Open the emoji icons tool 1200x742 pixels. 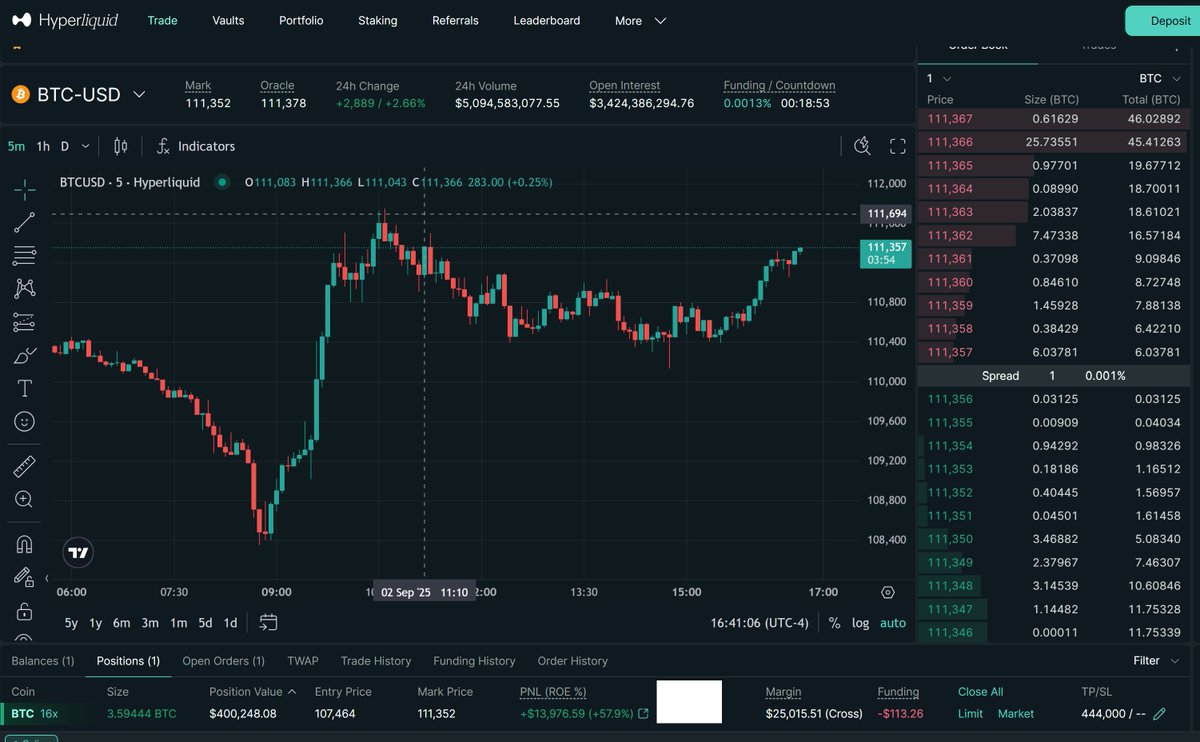tap(25, 421)
